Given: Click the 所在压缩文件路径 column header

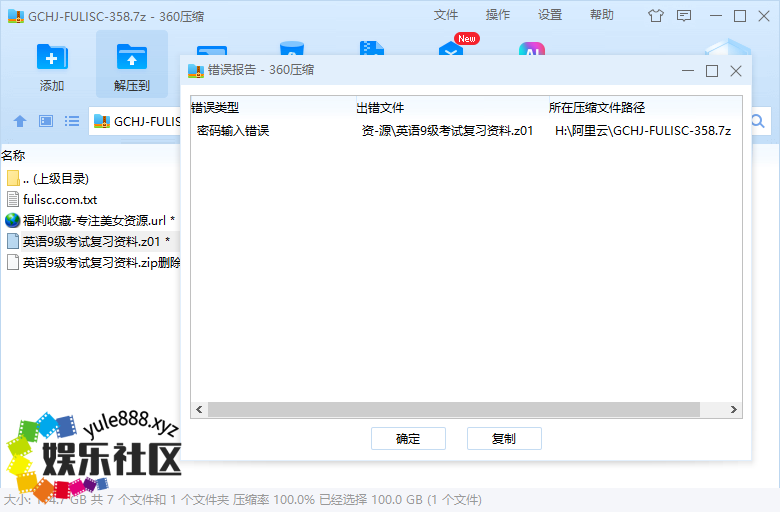Looking at the screenshot, I should pyautogui.click(x=596, y=107).
